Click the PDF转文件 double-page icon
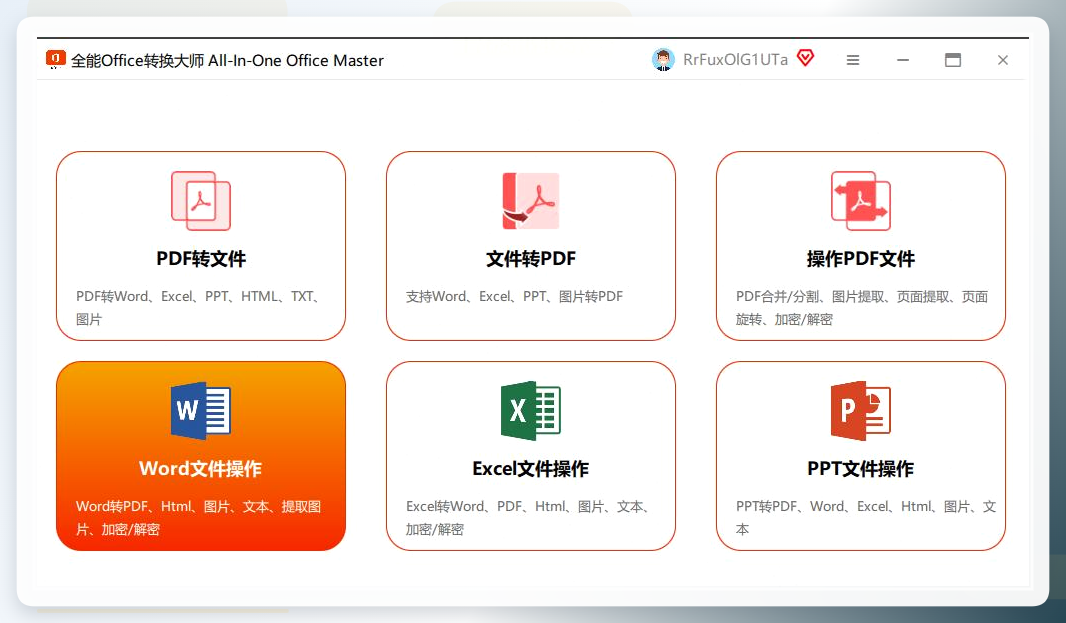Image resolution: width=1066 pixels, height=623 pixels. tap(201, 201)
